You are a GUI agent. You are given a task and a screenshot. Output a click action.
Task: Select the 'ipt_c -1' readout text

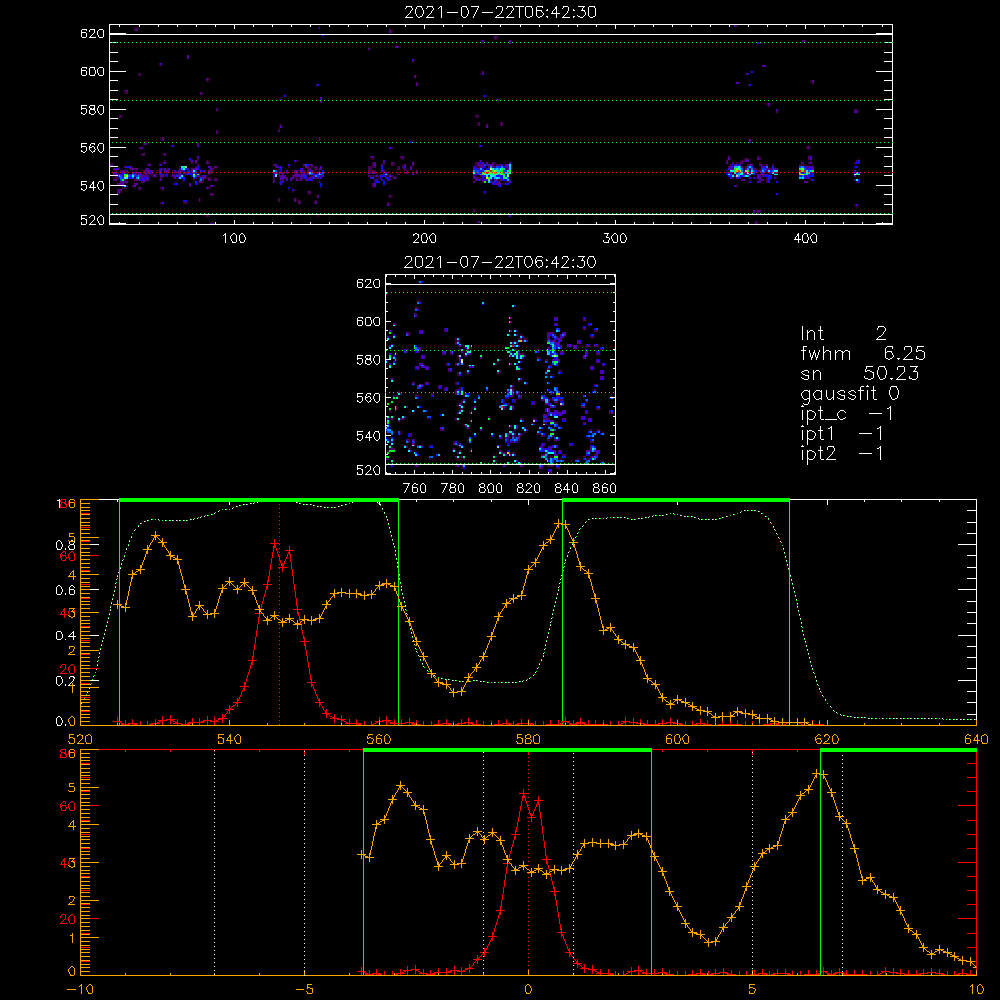click(x=847, y=414)
